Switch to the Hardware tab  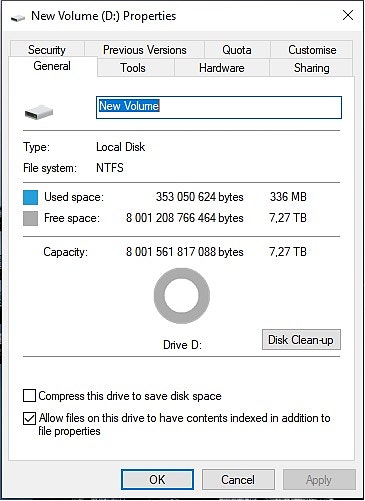click(x=222, y=68)
